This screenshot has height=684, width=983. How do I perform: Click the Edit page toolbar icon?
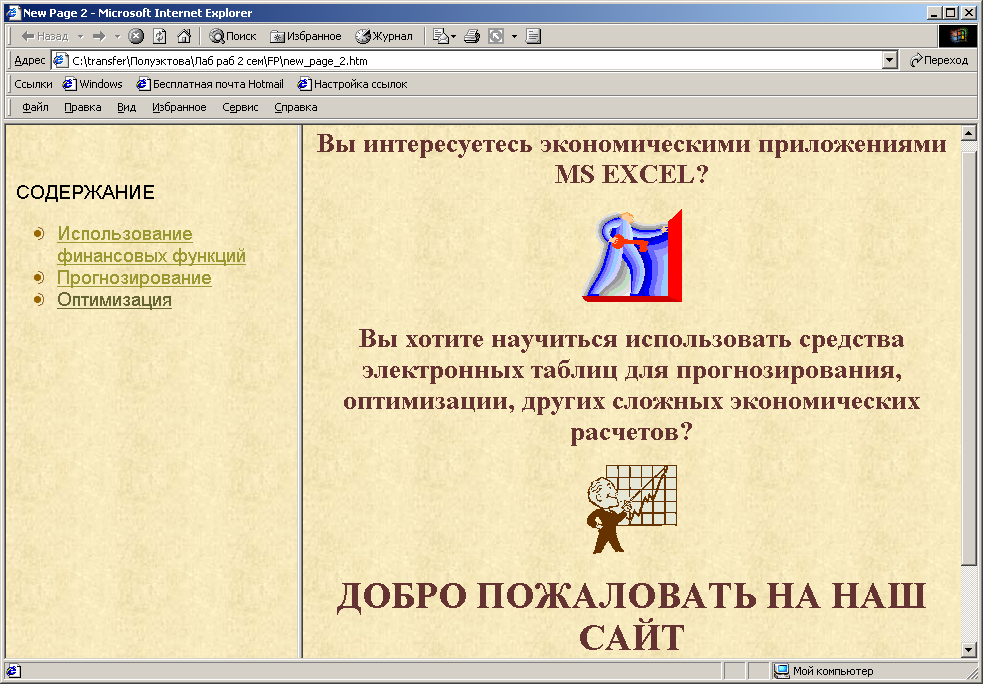click(496, 36)
